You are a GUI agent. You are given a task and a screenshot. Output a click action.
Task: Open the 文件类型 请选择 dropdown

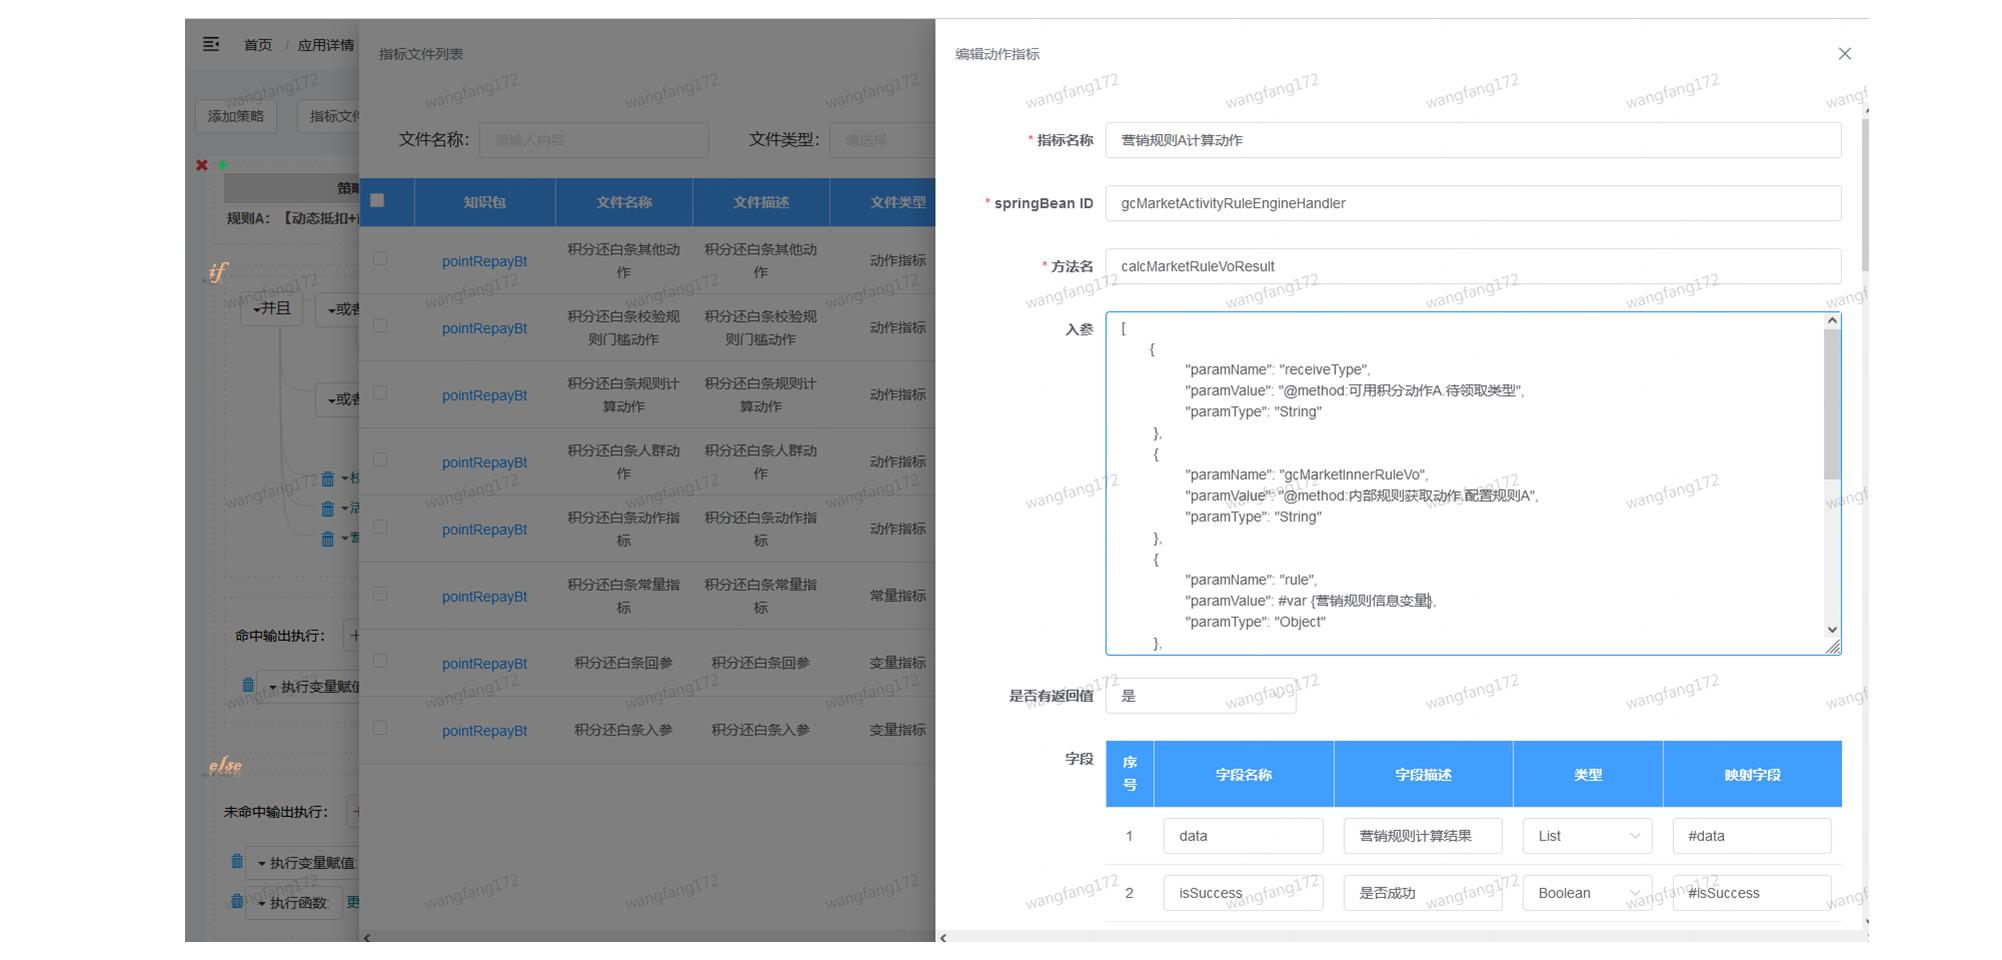882,140
